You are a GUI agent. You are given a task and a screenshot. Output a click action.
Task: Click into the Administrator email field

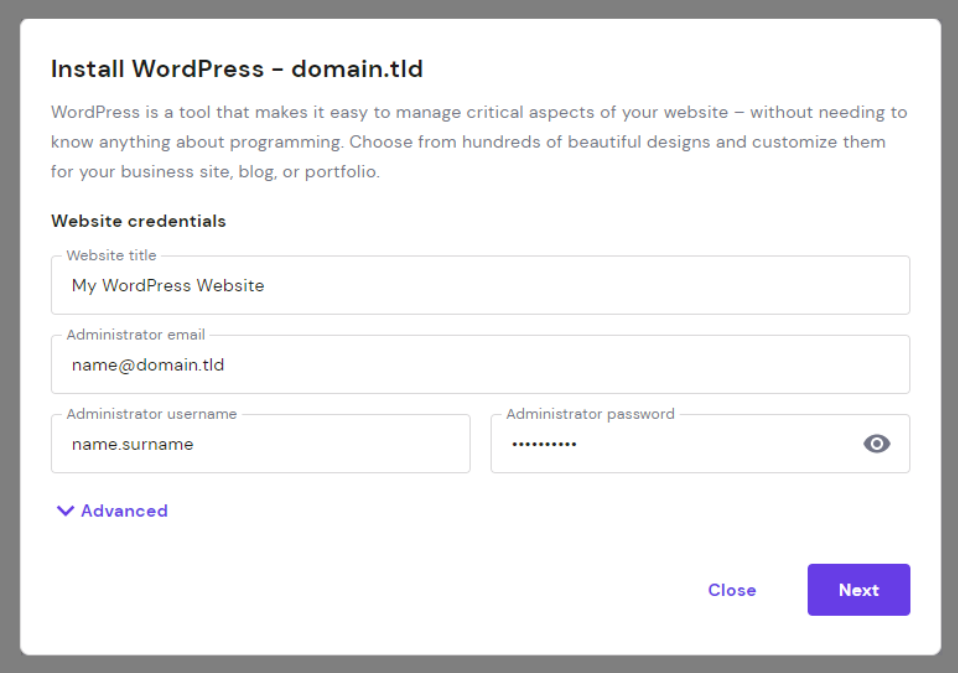pyautogui.click(x=480, y=365)
